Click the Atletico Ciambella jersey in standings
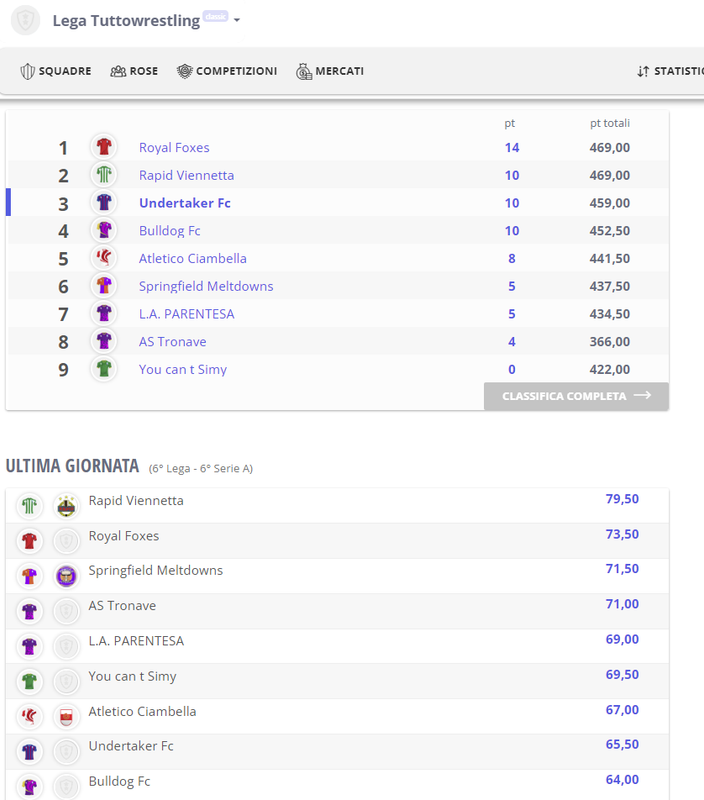The height and width of the screenshot is (800, 704). point(104,258)
